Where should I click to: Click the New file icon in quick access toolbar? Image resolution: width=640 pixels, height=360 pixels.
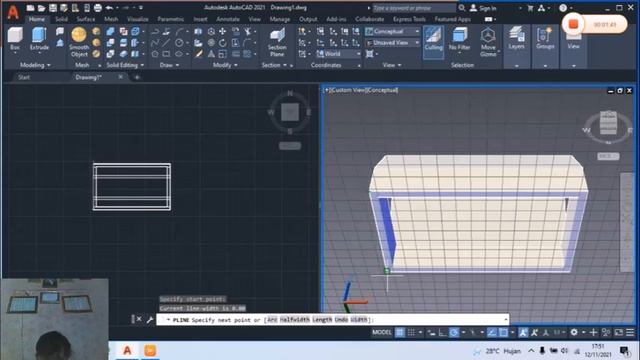[x=31, y=8]
